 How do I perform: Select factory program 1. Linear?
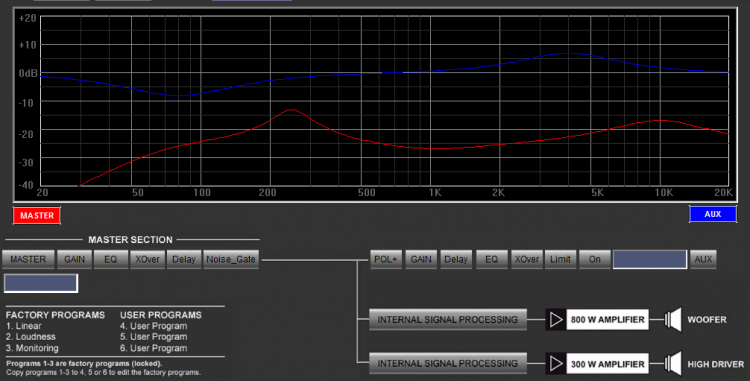pyautogui.click(x=23, y=326)
